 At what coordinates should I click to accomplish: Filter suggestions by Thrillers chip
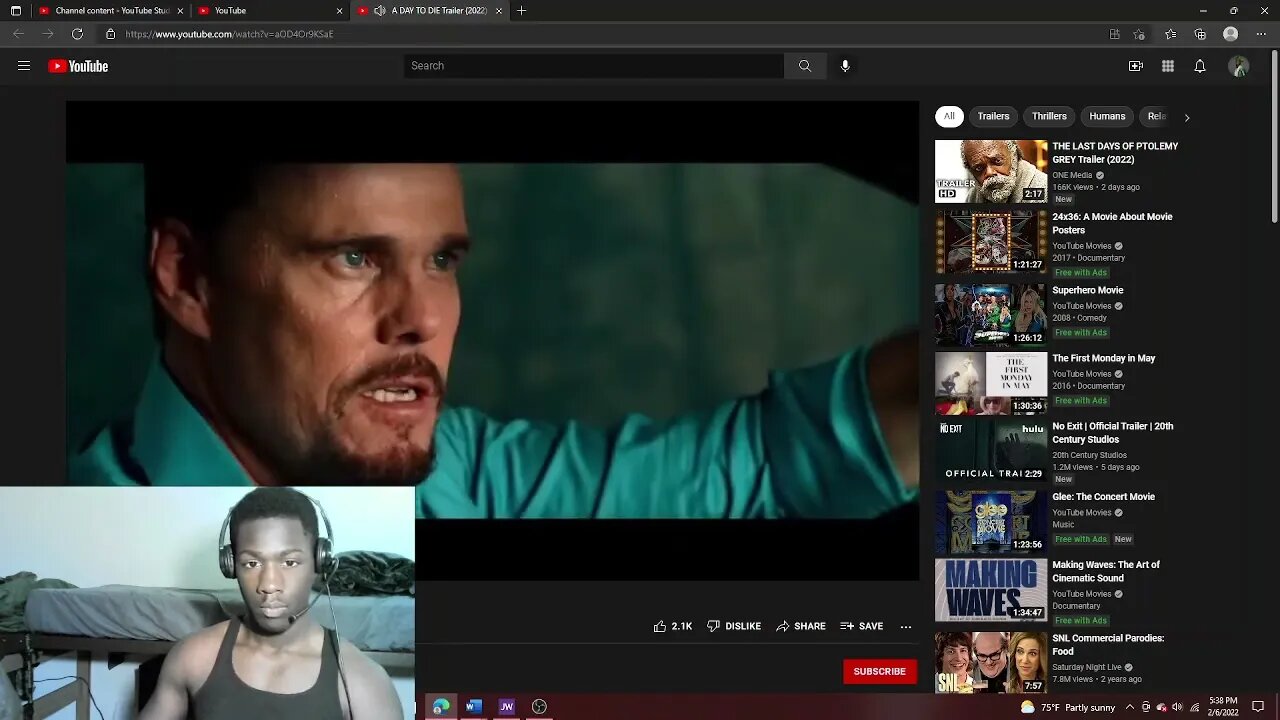(x=1049, y=116)
